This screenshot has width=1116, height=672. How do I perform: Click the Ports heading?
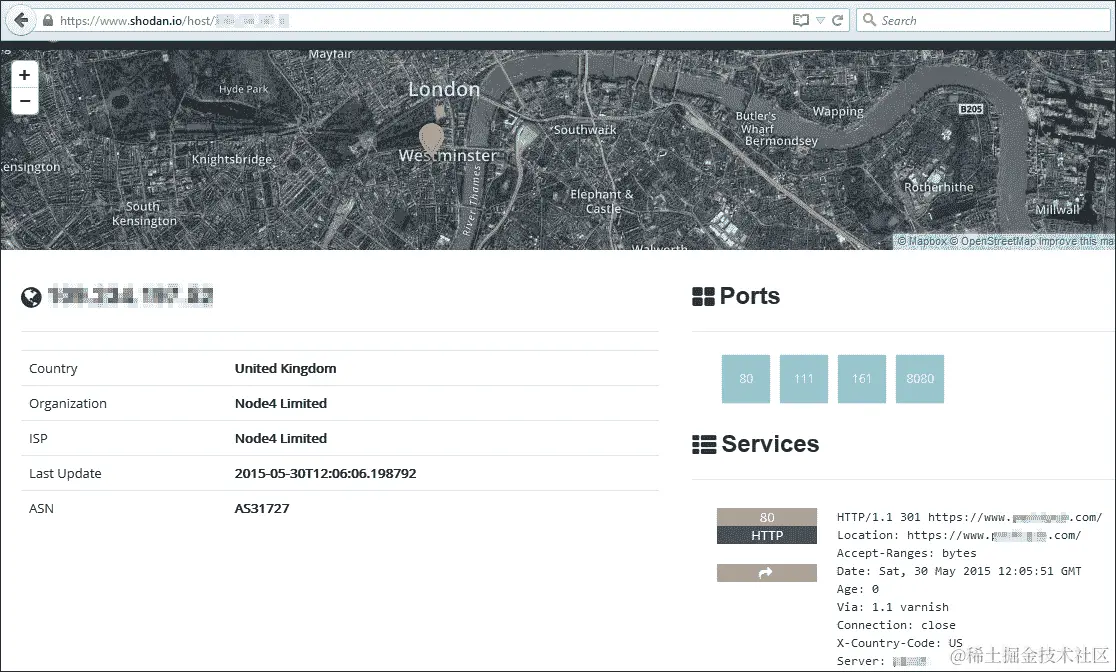tap(749, 296)
